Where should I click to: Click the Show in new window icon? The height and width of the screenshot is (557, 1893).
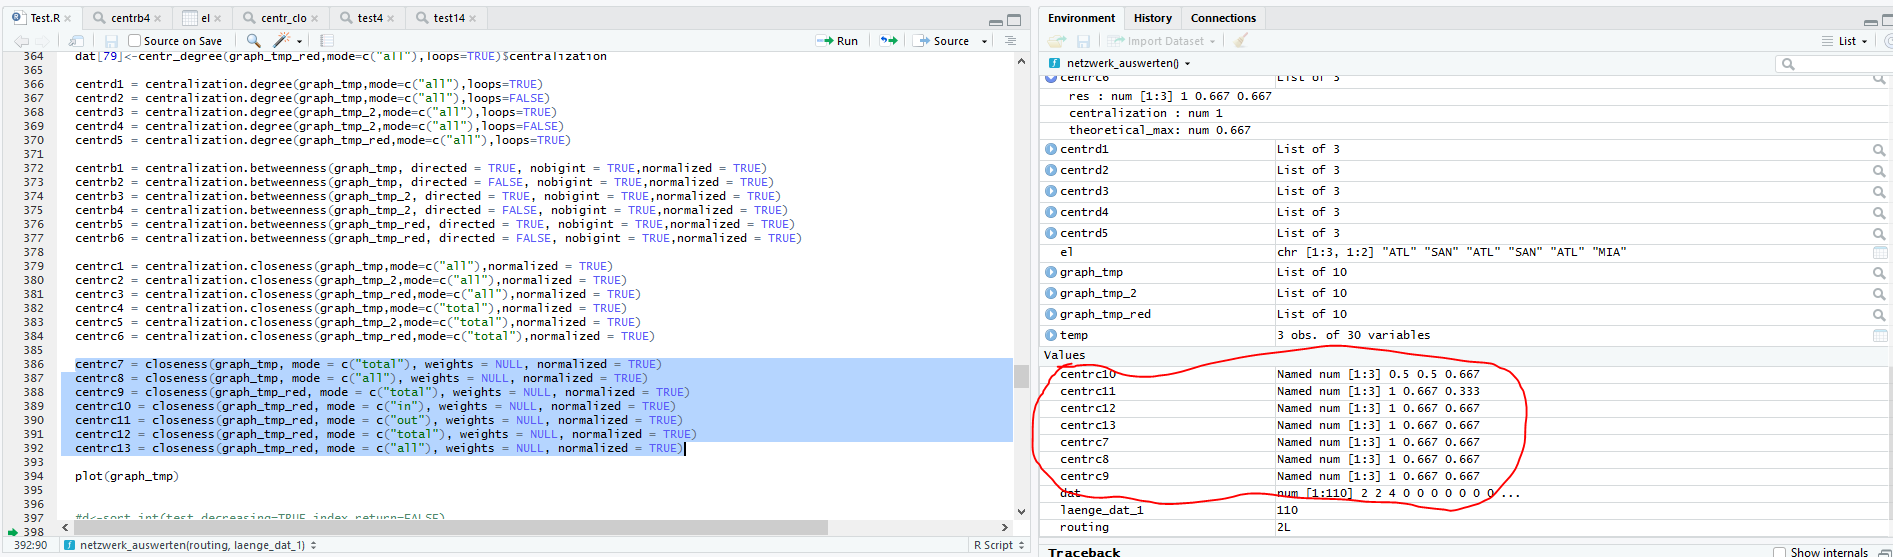(x=76, y=41)
